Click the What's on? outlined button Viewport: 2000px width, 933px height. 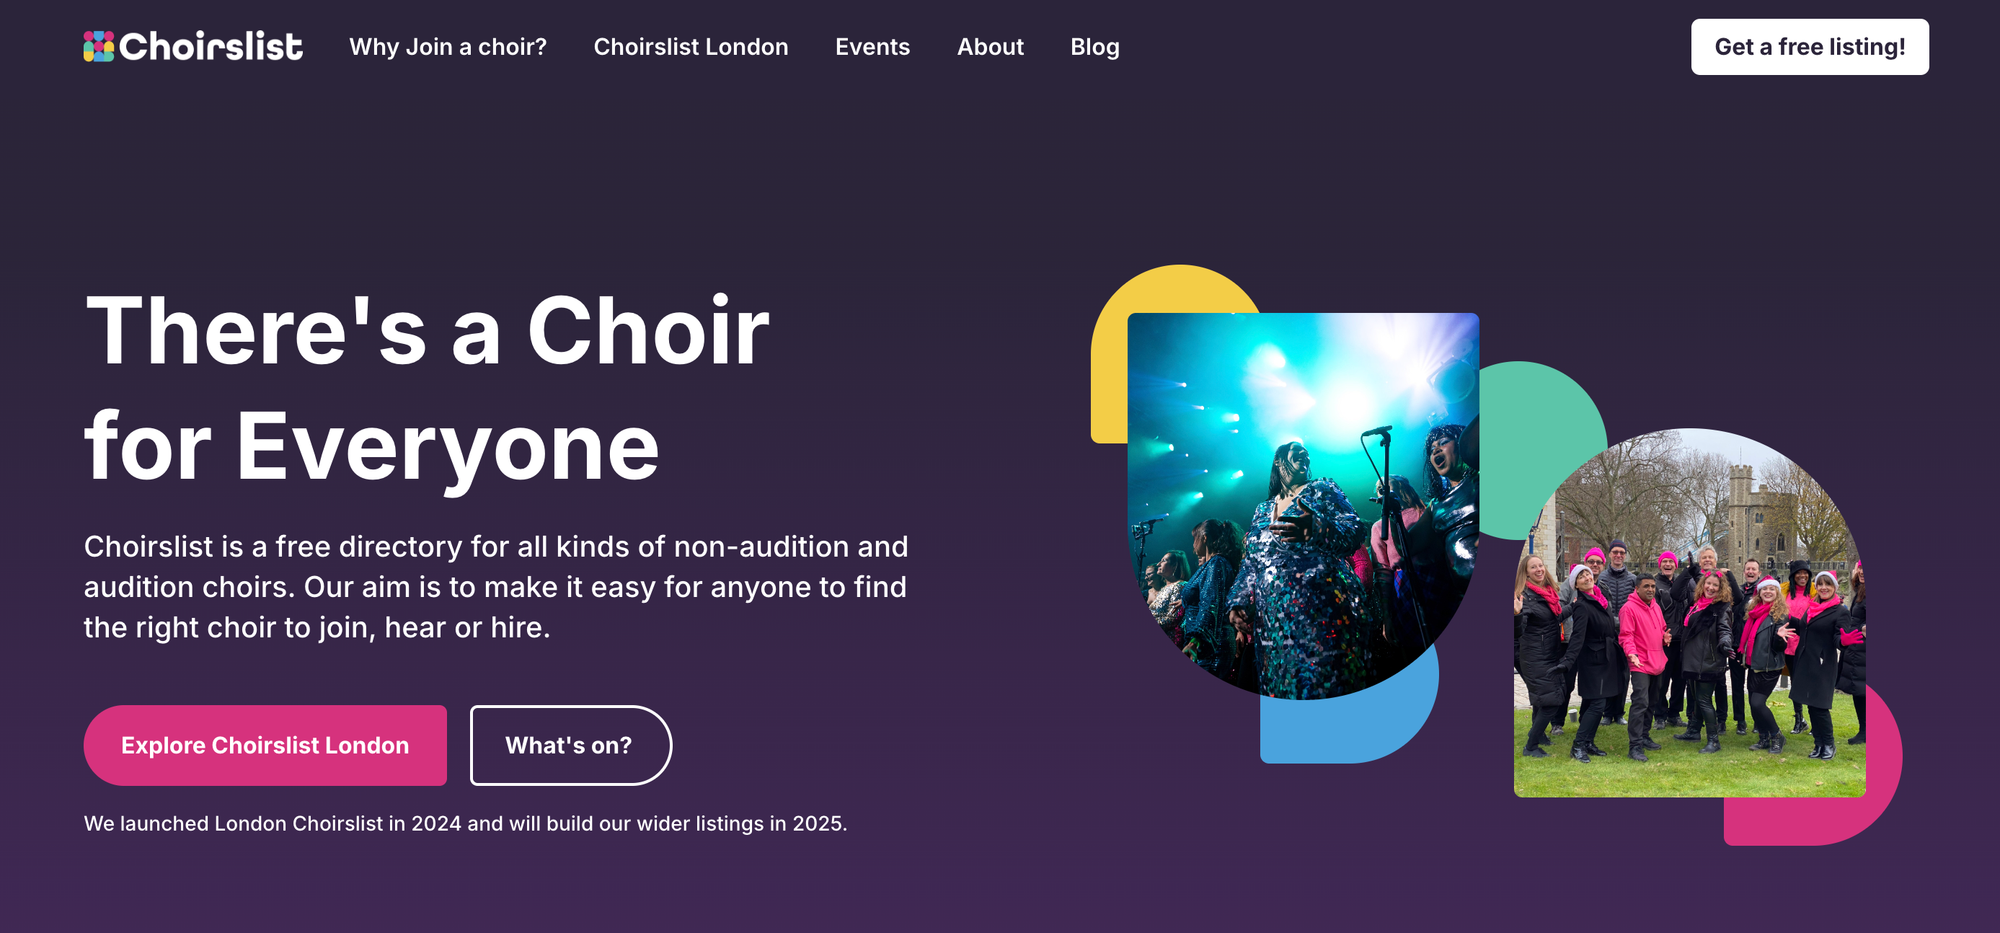coord(570,745)
